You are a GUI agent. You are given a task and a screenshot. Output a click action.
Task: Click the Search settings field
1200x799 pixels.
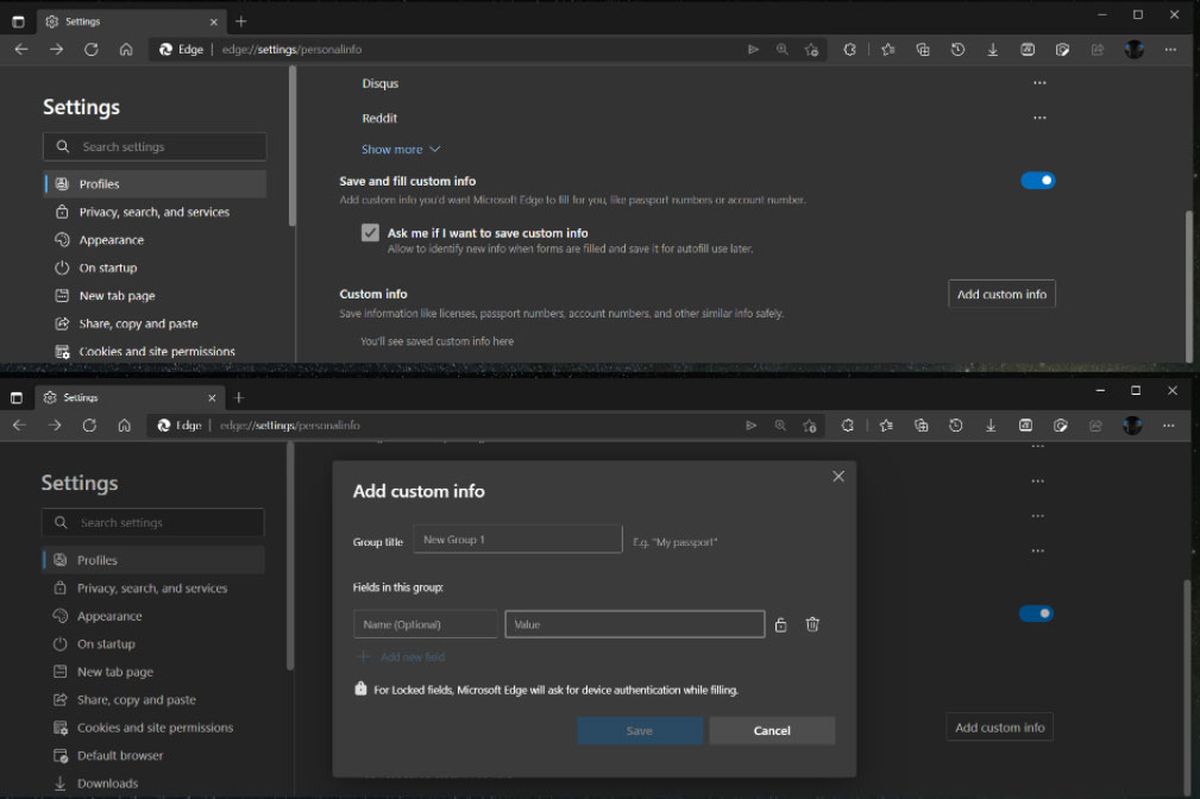click(x=154, y=146)
